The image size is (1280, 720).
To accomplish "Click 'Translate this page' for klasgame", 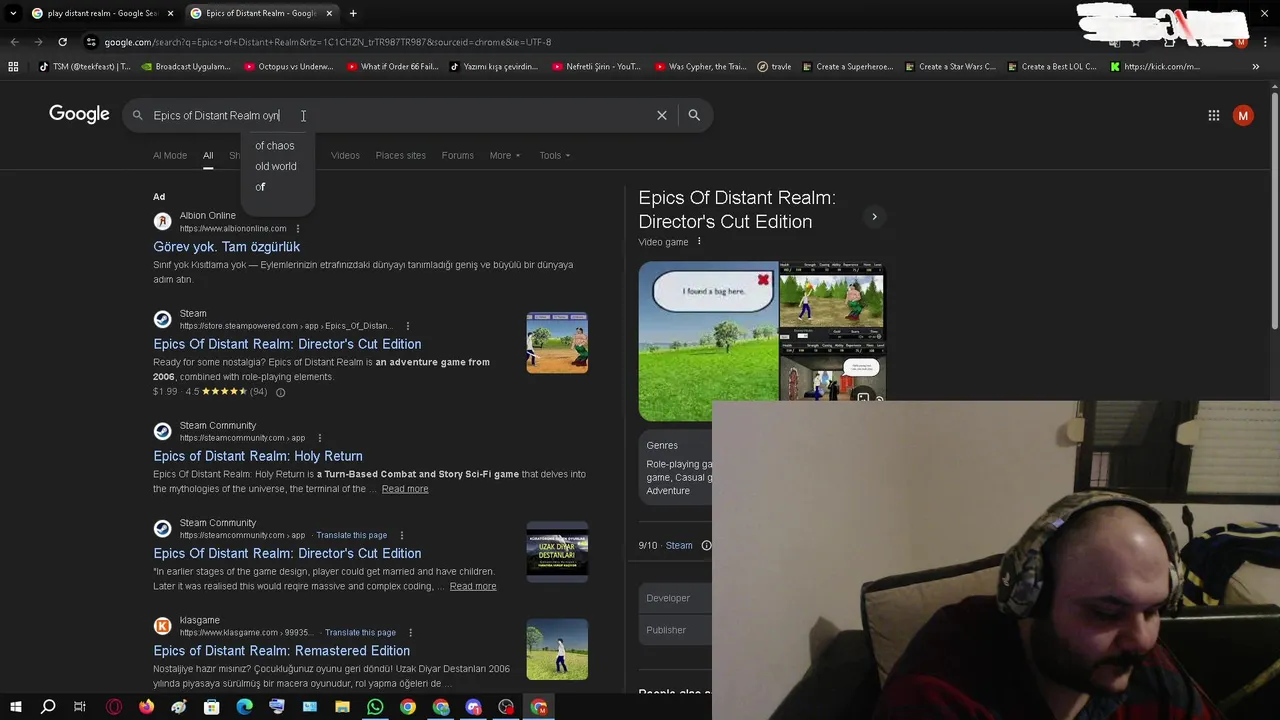I will tap(360, 633).
